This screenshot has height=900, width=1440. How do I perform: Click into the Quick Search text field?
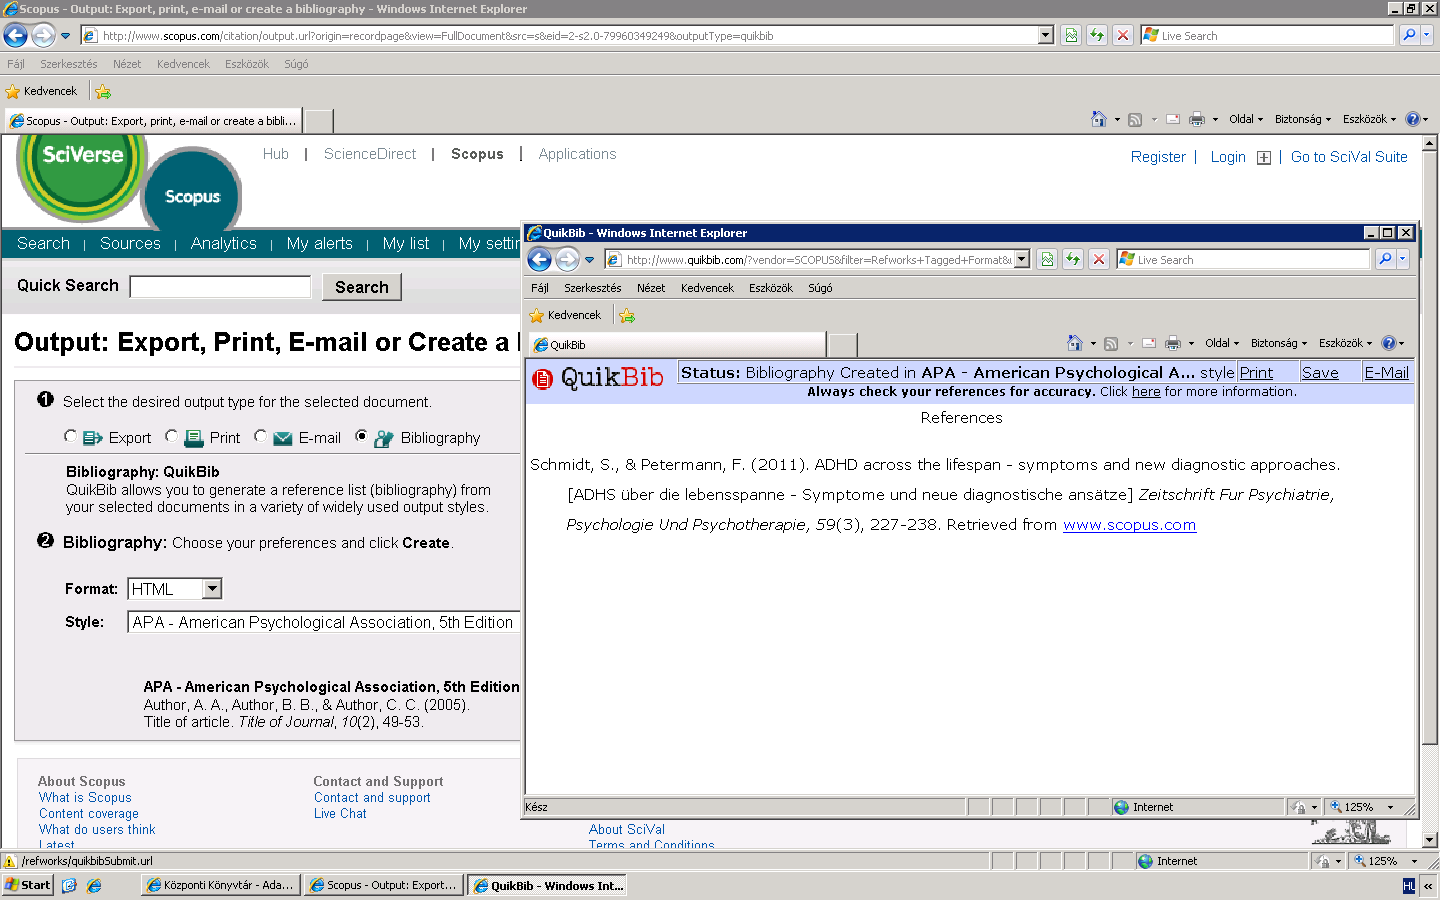click(221, 287)
